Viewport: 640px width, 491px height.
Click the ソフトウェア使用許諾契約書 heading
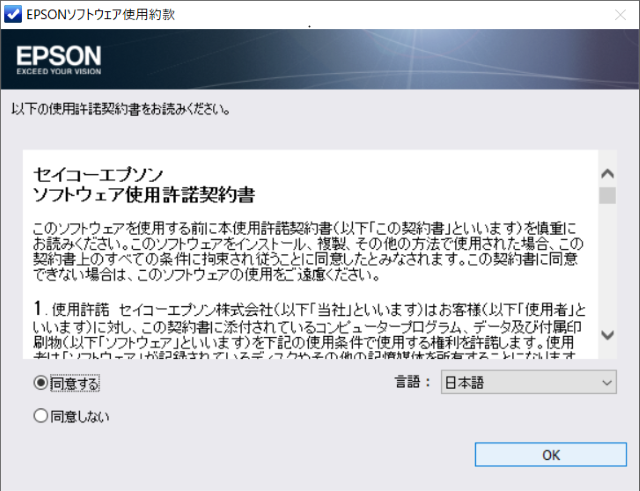click(144, 195)
